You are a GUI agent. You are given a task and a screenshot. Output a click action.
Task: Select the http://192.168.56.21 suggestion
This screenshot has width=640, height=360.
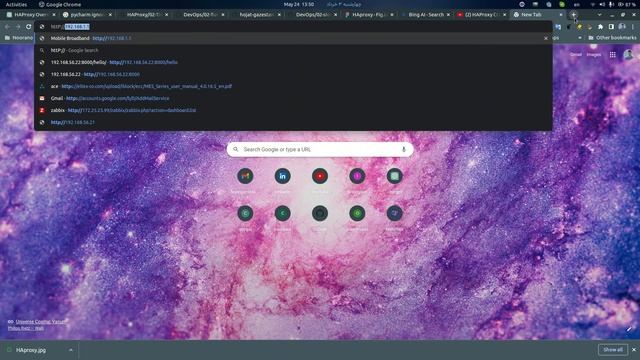[293, 122]
